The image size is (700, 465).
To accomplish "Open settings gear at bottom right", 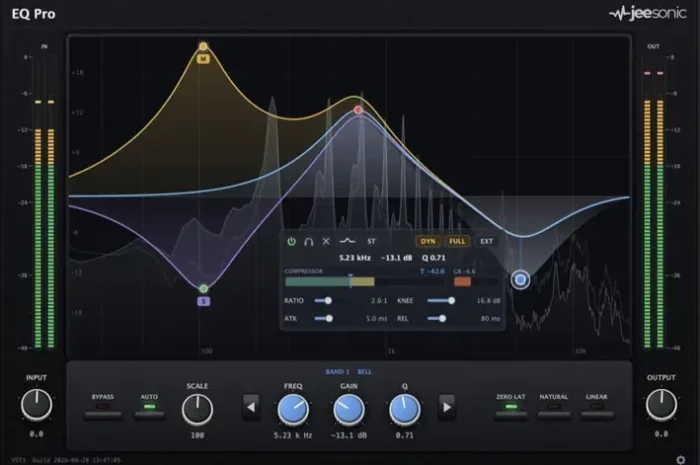I will point(680,459).
